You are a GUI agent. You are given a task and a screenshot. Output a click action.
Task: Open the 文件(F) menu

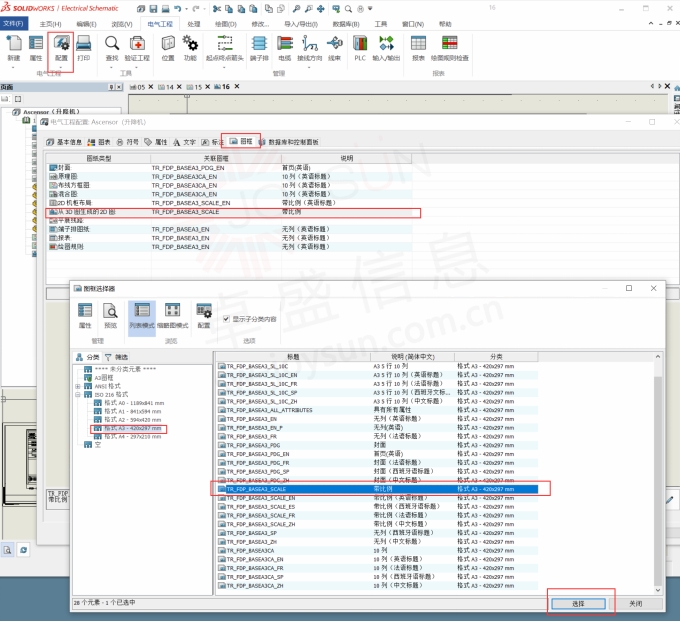[13, 23]
